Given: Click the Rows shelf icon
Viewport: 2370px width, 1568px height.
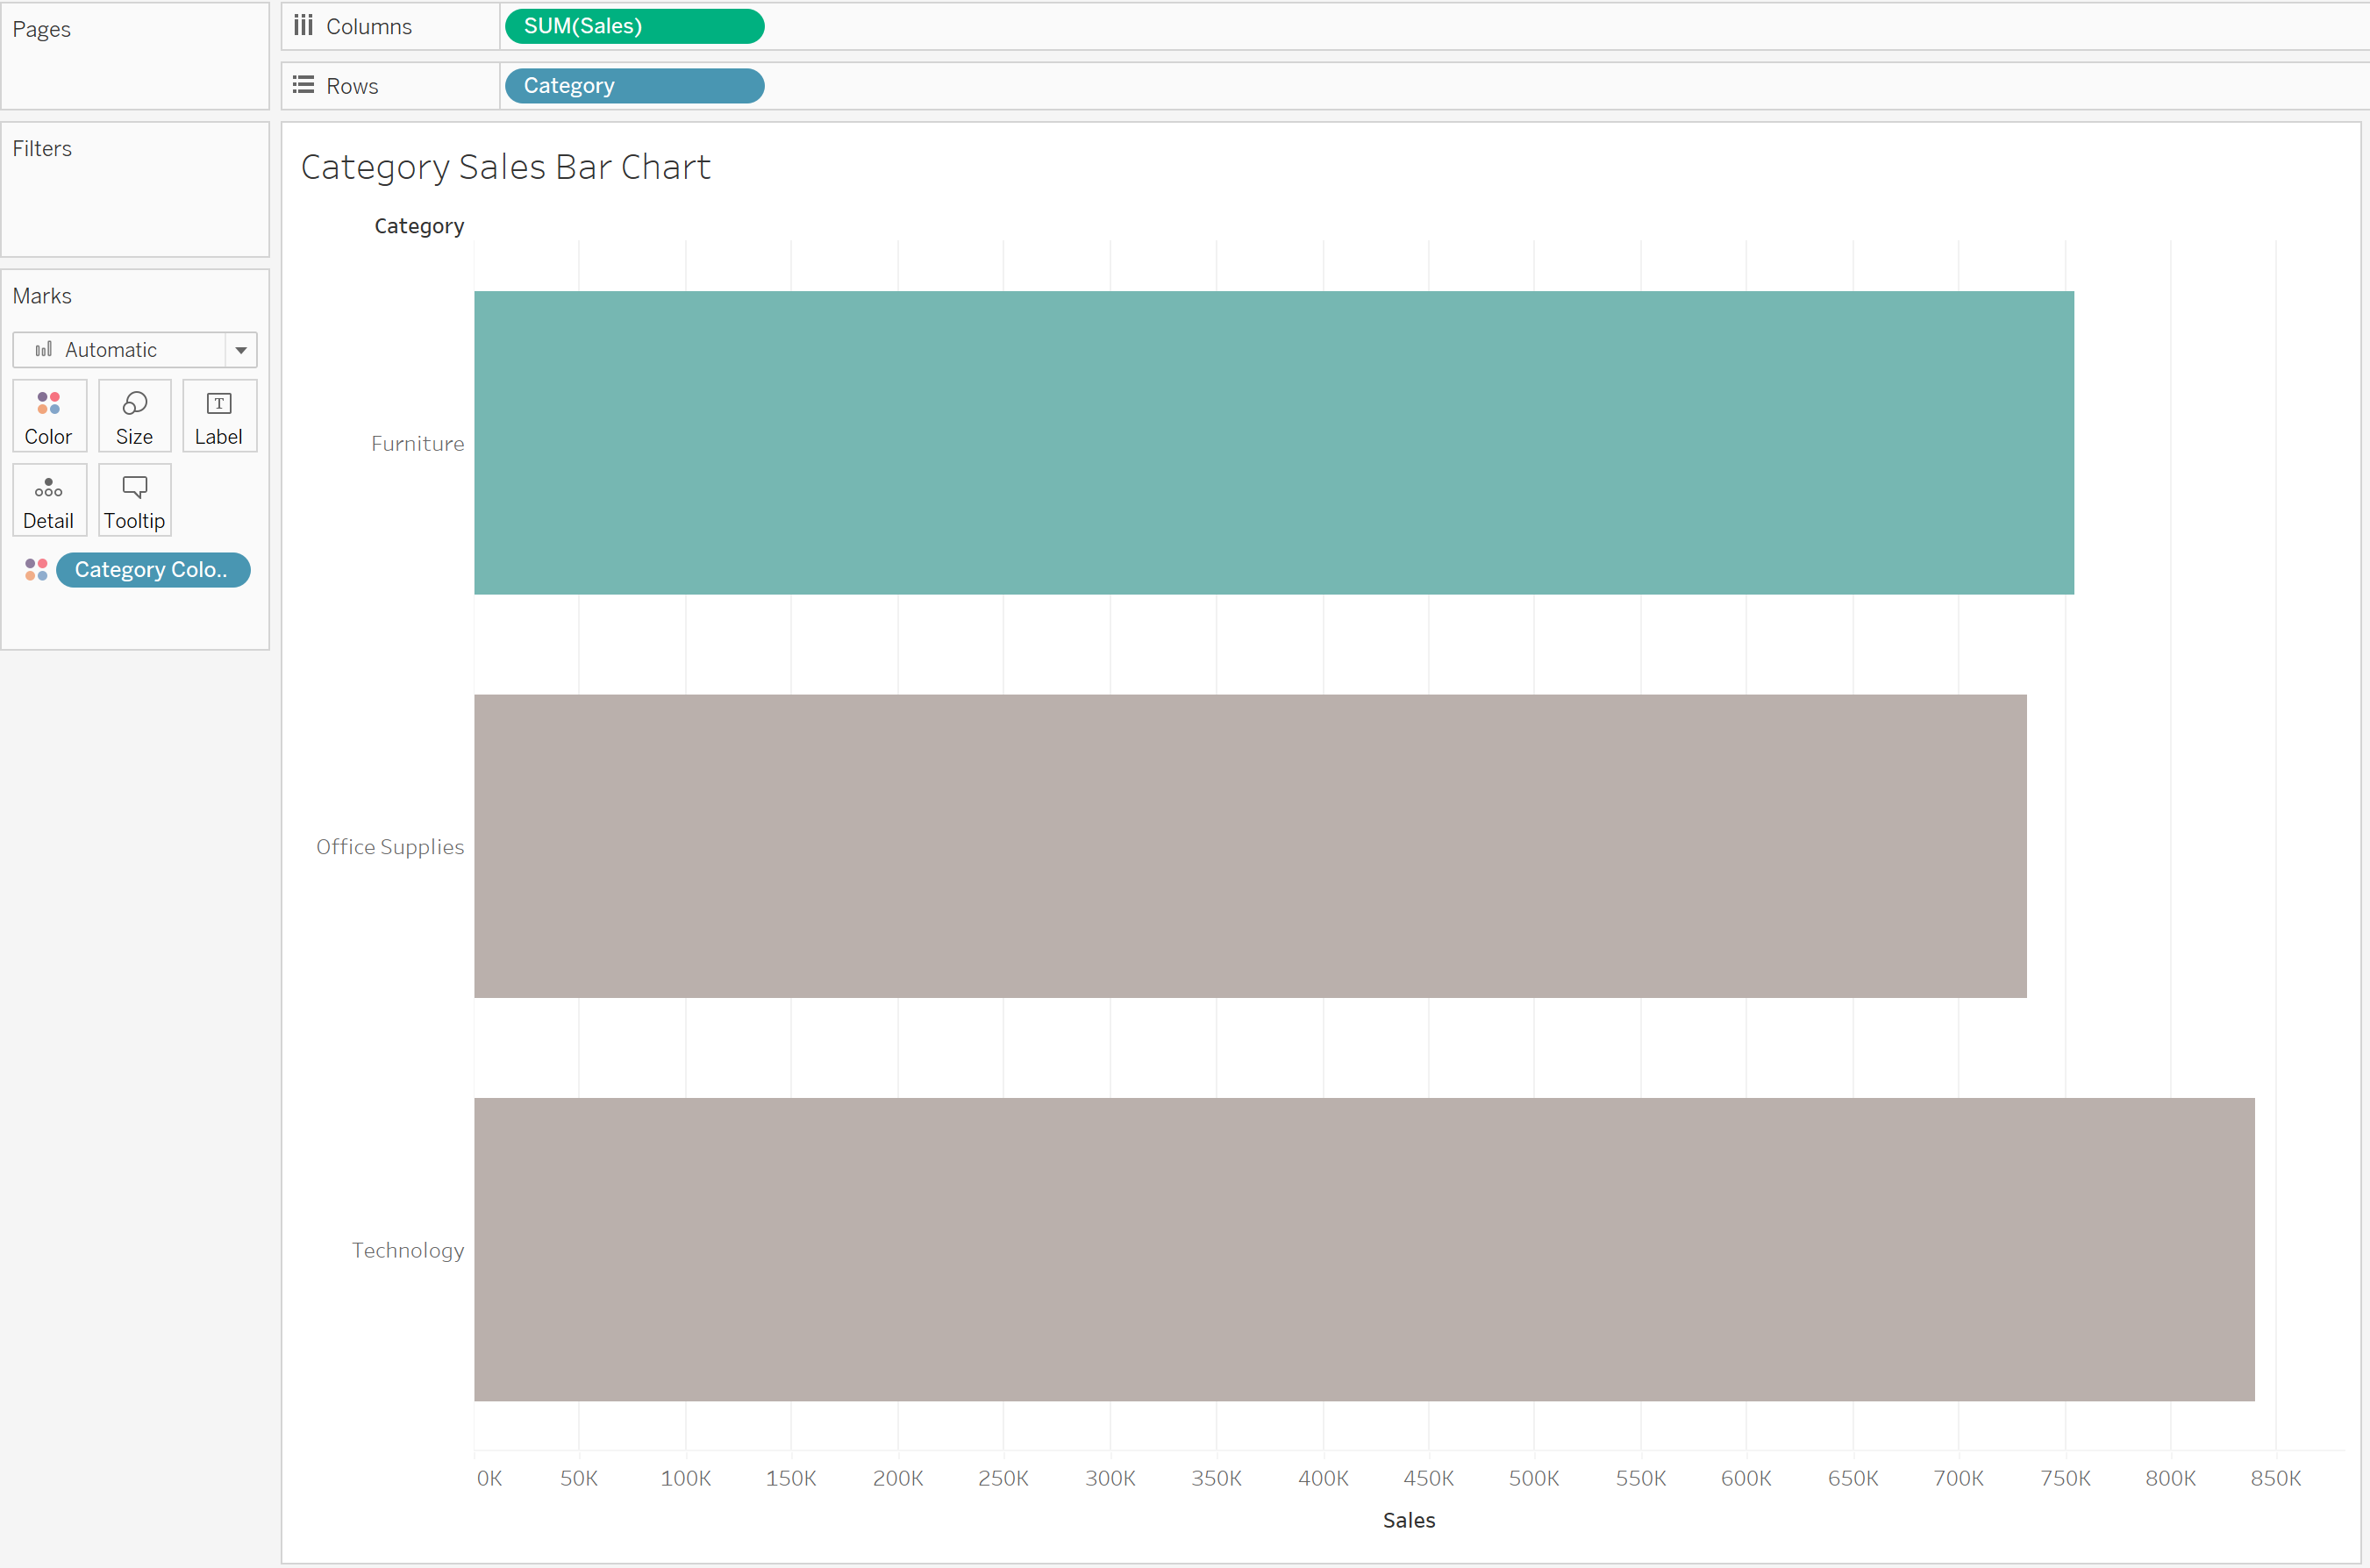Looking at the screenshot, I should [x=303, y=85].
